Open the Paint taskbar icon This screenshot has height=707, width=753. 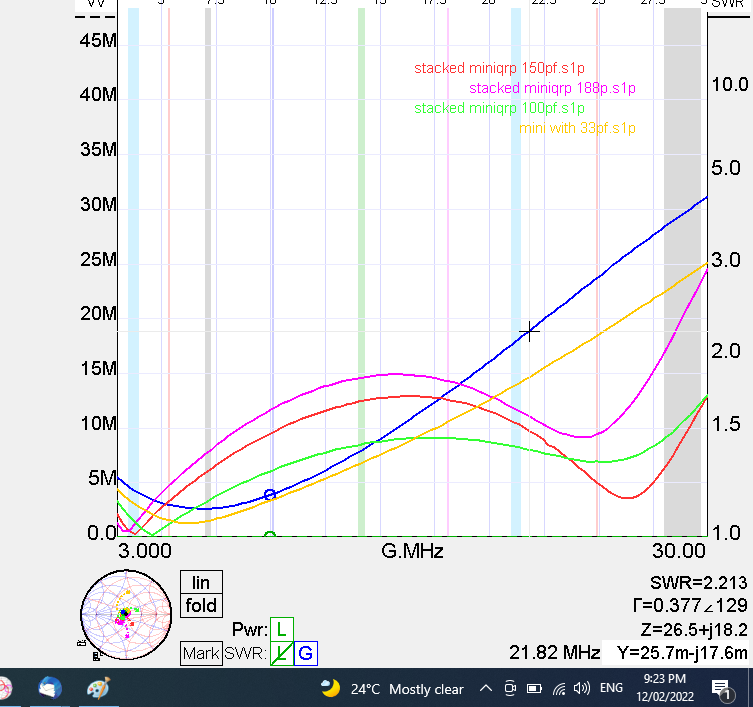(x=98, y=688)
